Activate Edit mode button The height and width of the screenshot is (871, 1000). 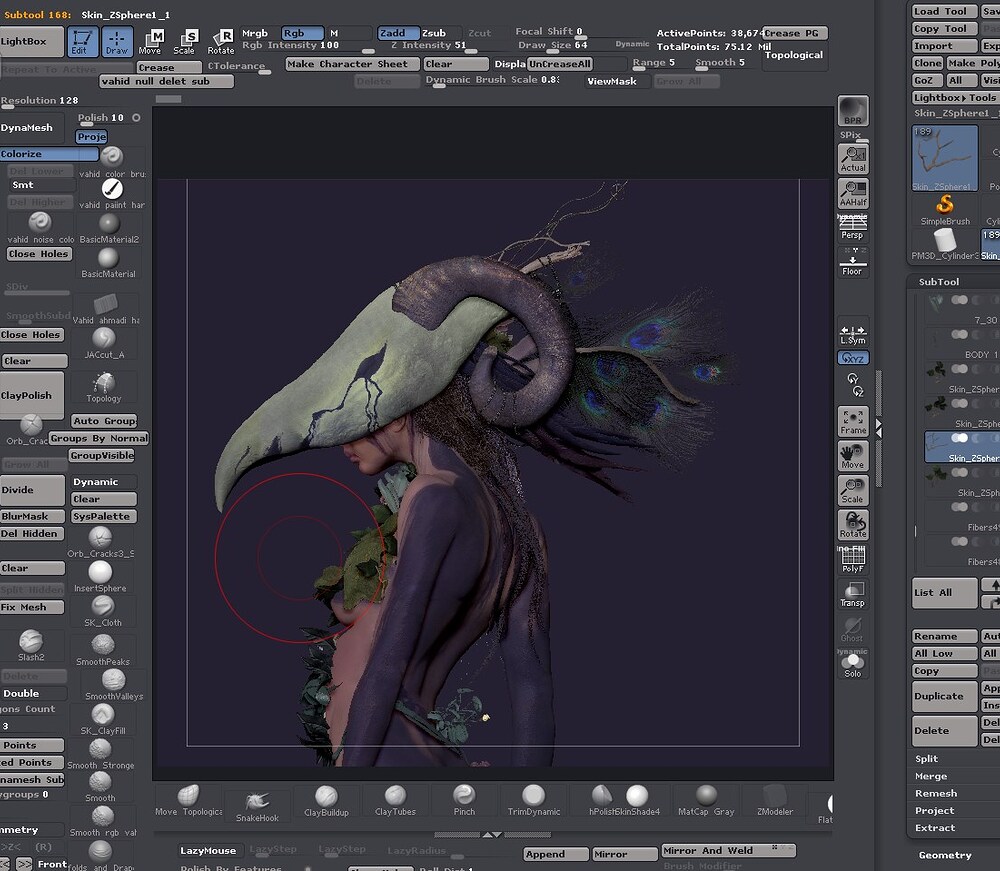83,41
